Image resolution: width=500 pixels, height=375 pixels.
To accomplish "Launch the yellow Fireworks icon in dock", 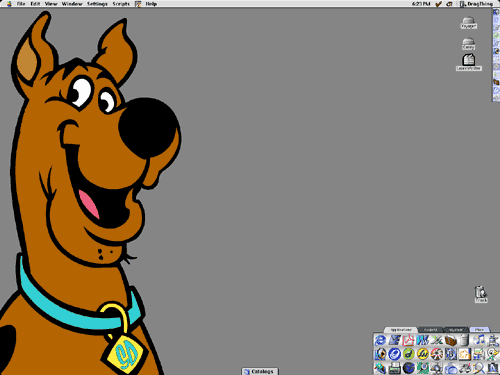I will (423, 354).
